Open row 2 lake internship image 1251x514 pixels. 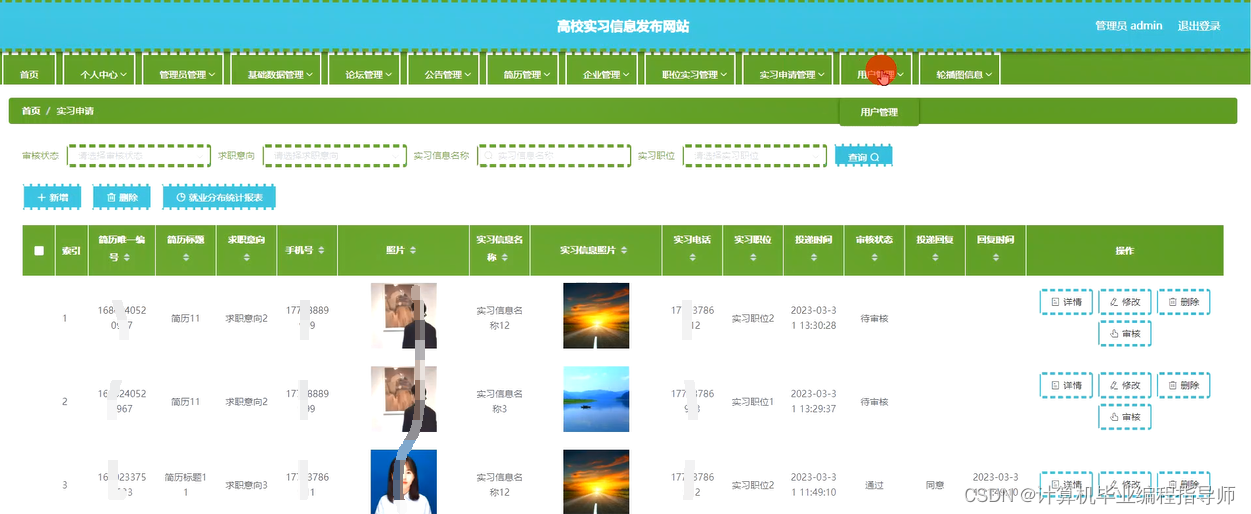pos(596,399)
